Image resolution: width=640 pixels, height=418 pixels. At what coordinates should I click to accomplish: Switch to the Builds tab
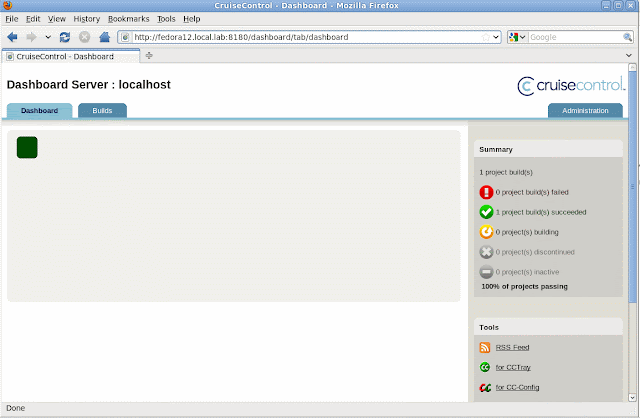click(102, 111)
